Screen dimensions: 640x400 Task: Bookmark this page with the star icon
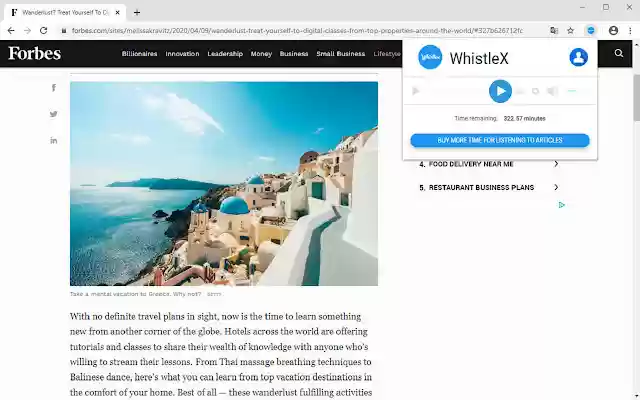571,31
